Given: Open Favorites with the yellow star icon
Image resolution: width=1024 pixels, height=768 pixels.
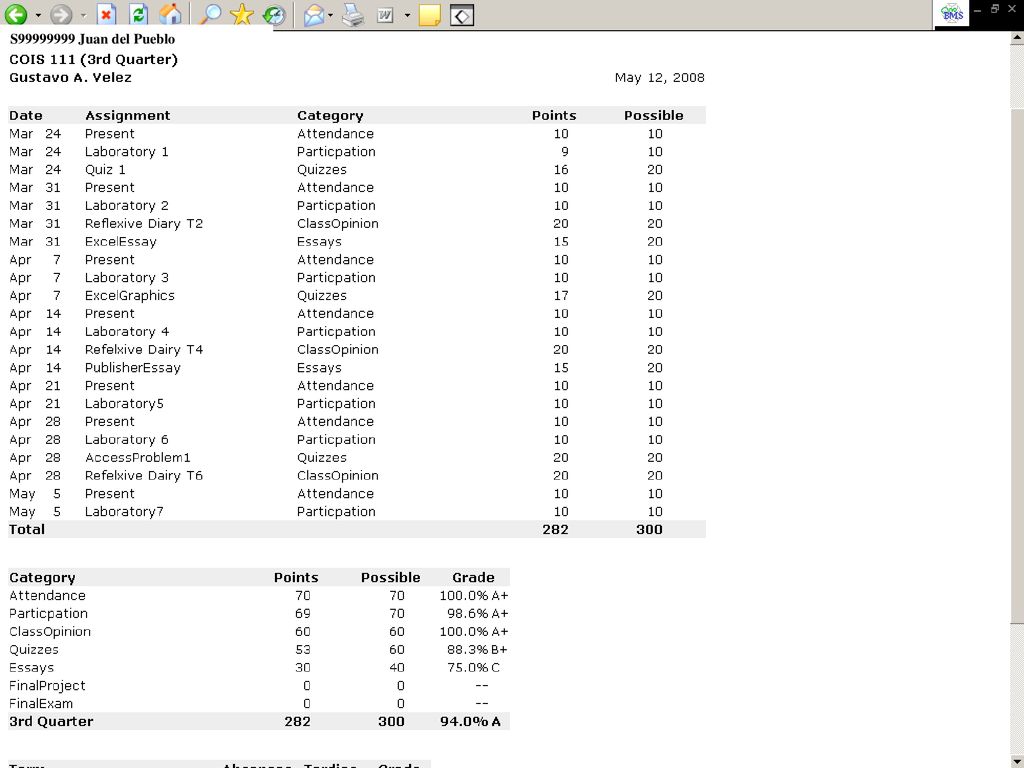Looking at the screenshot, I should [242, 14].
